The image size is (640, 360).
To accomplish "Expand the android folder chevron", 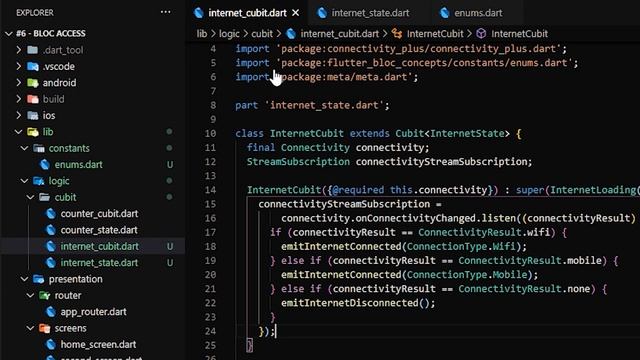I will 19,82.
